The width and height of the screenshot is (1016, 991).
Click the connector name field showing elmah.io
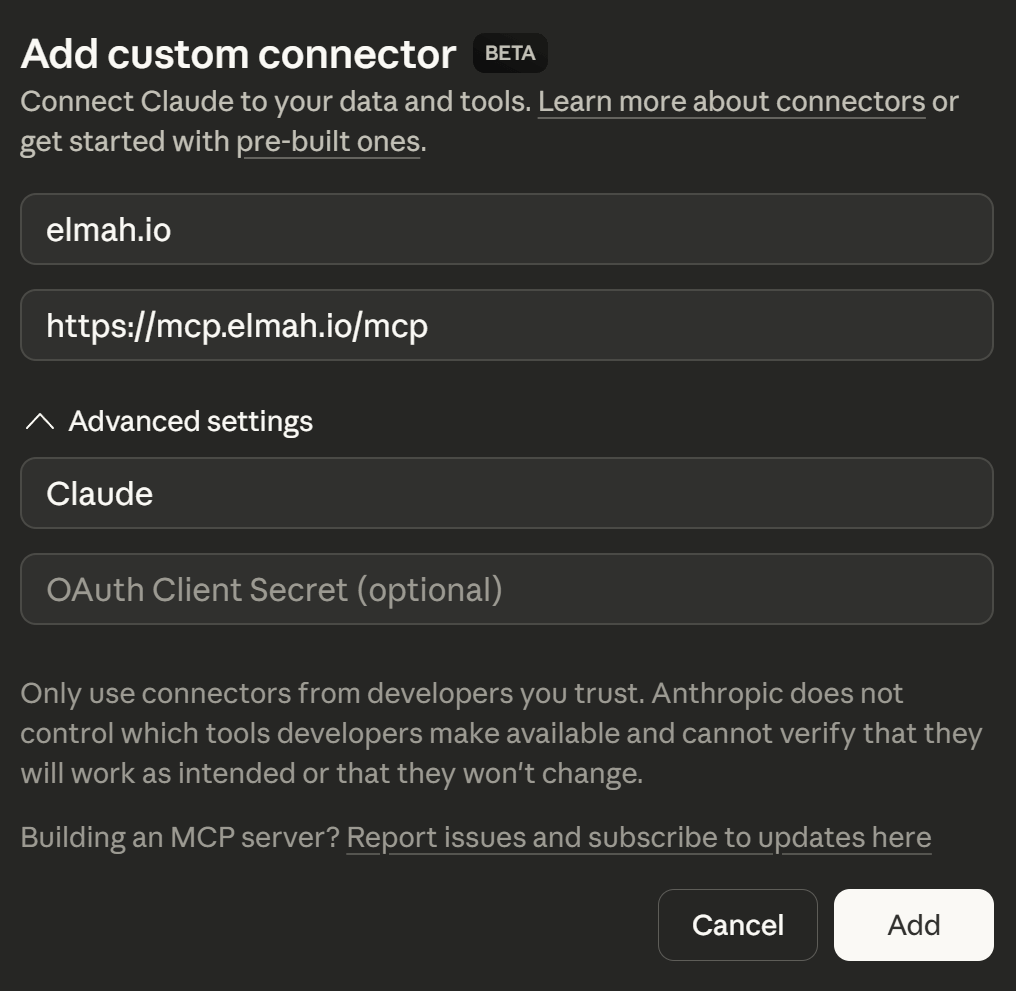[506, 229]
